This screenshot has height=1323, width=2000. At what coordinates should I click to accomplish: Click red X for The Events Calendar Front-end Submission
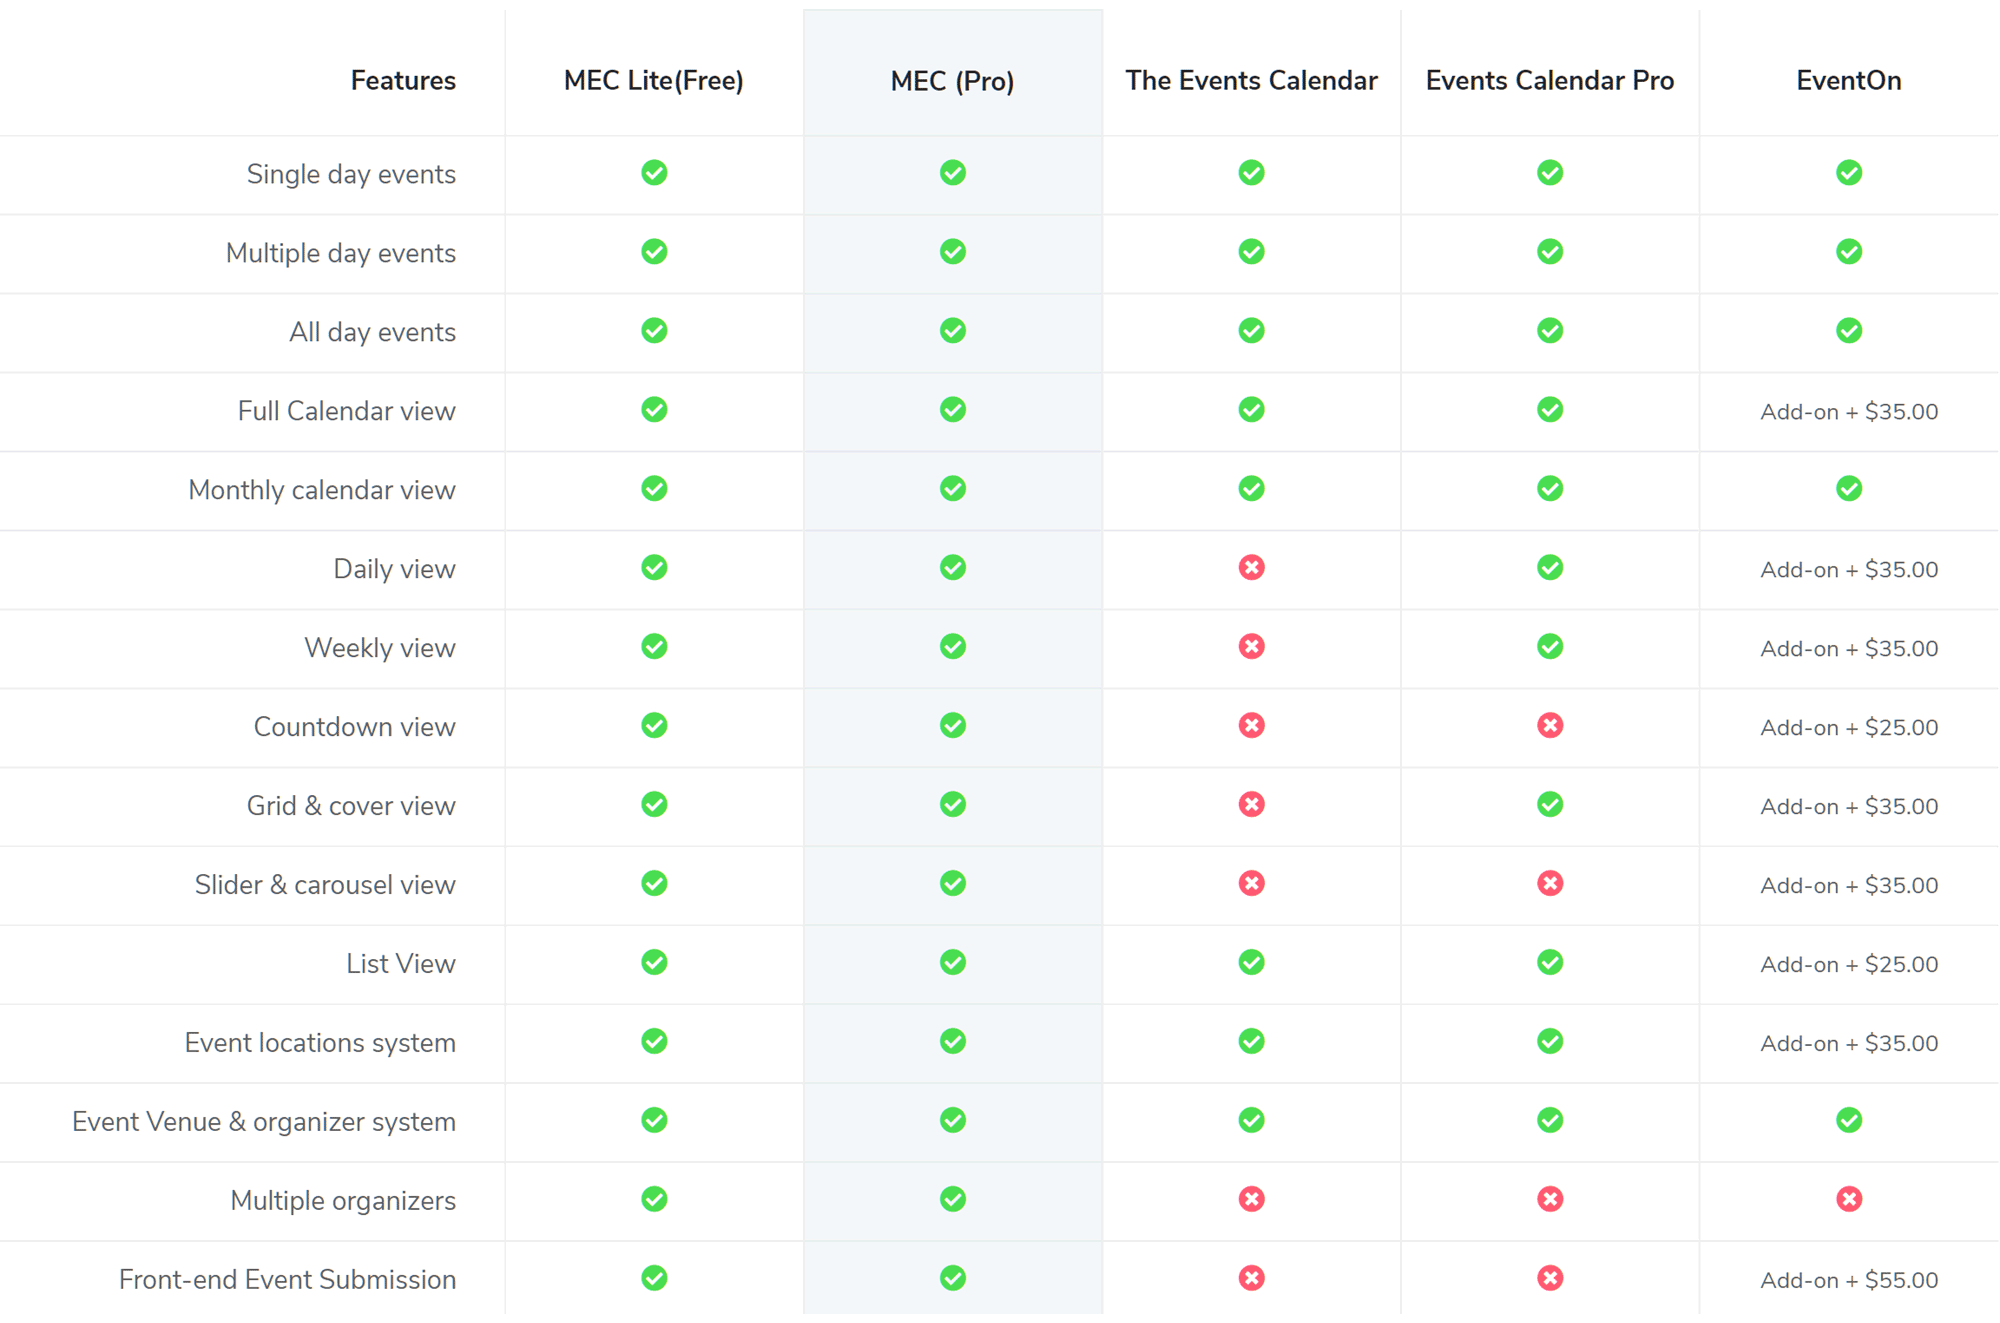coord(1251,1278)
